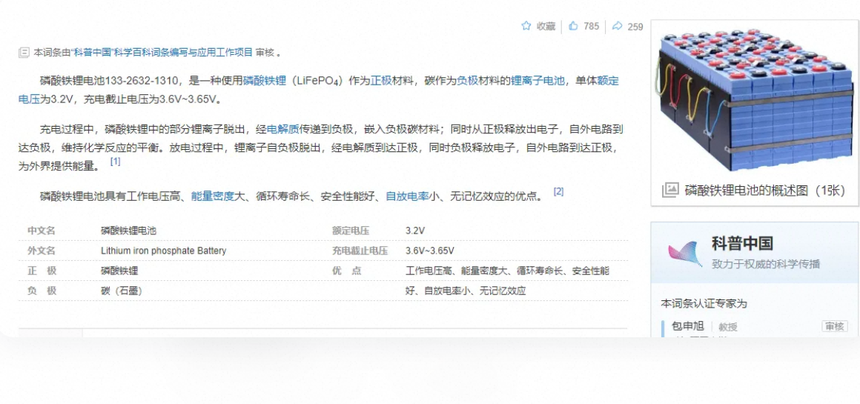Click the 3.6V~3.65V cutoff voltage value

(x=430, y=251)
